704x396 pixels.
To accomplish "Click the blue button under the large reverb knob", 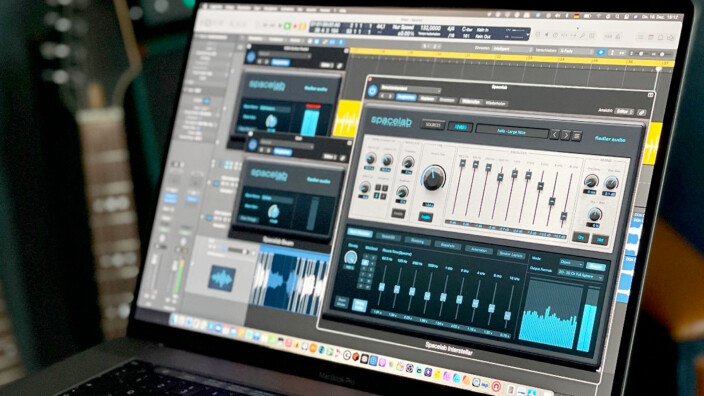I will (425, 217).
